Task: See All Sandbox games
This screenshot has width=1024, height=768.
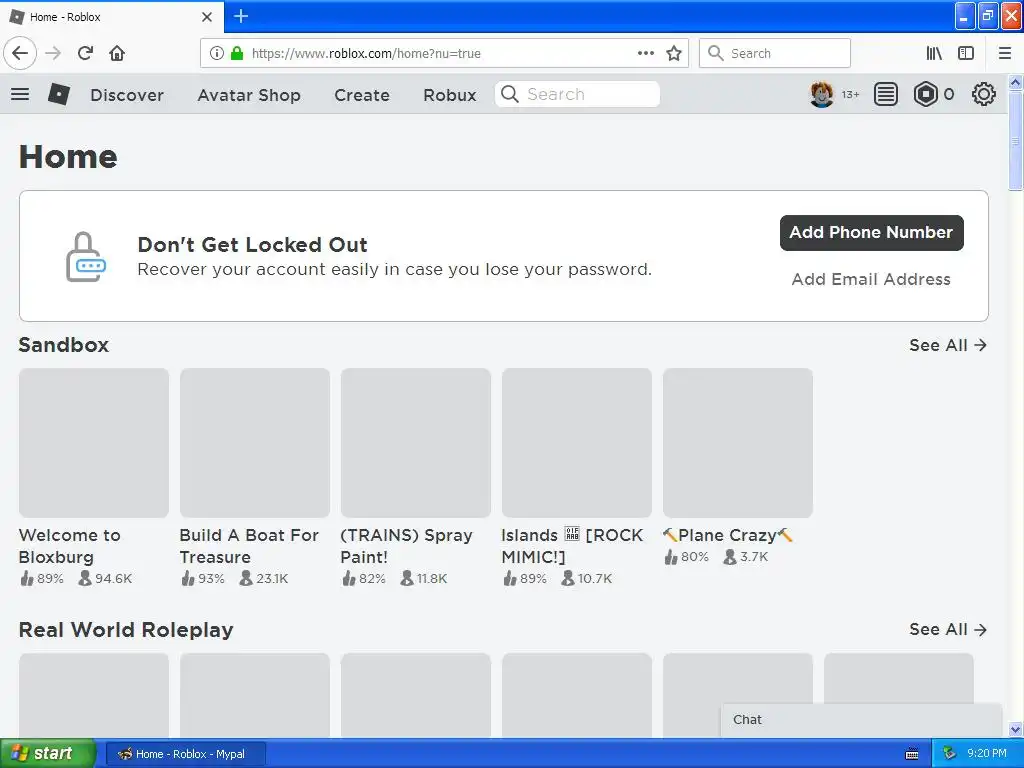Action: [x=948, y=345]
